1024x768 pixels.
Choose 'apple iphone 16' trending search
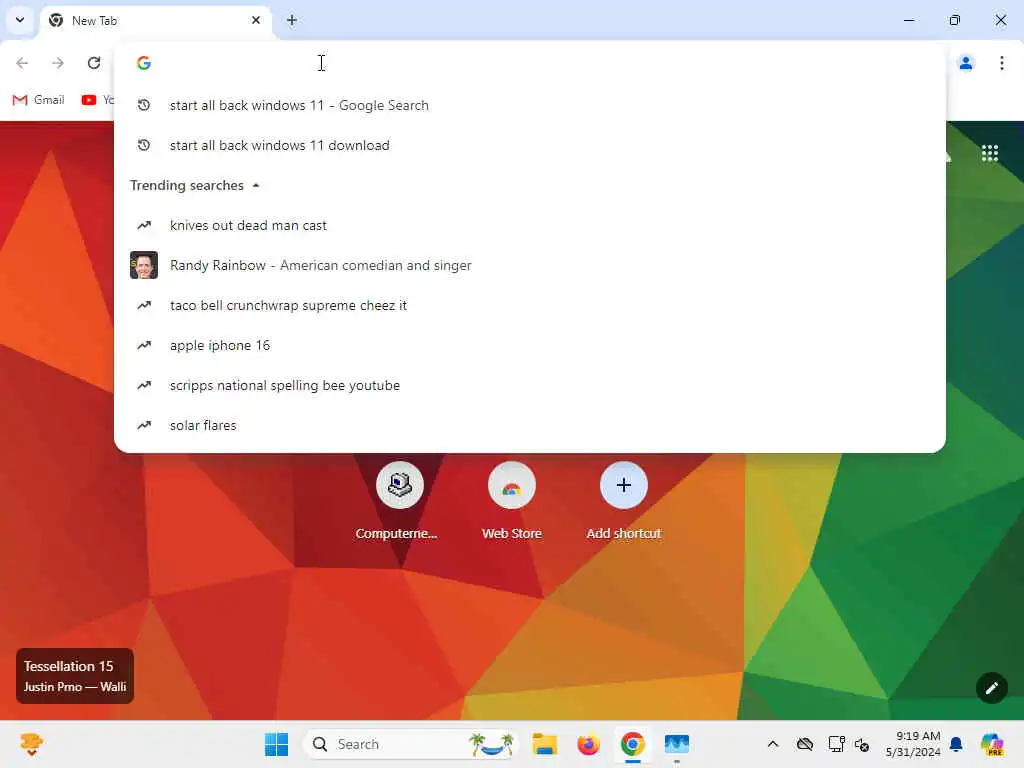[530, 345]
